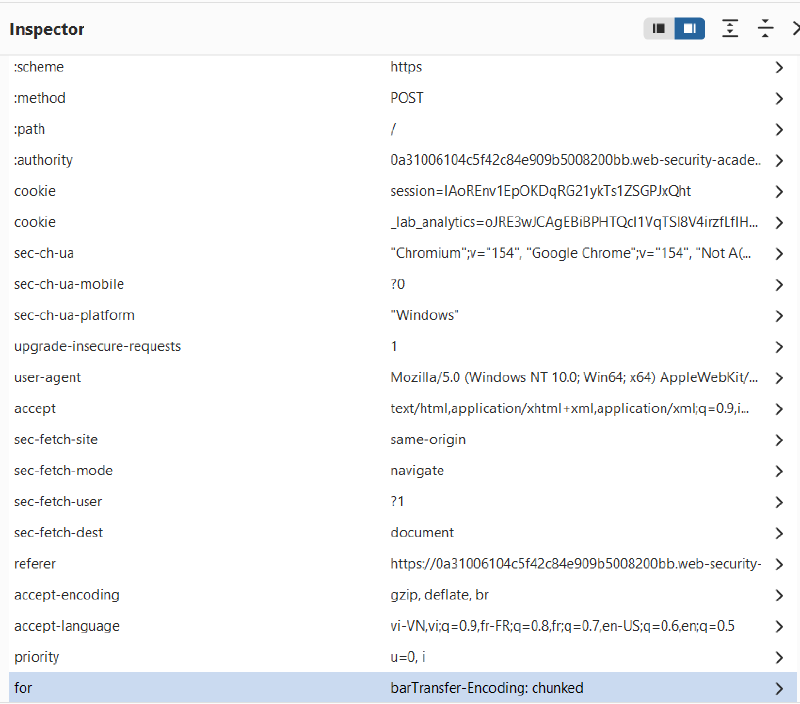The width and height of the screenshot is (800, 704).
Task: Select the Mozilla/5.0 user-agent value
Action: [574, 378]
